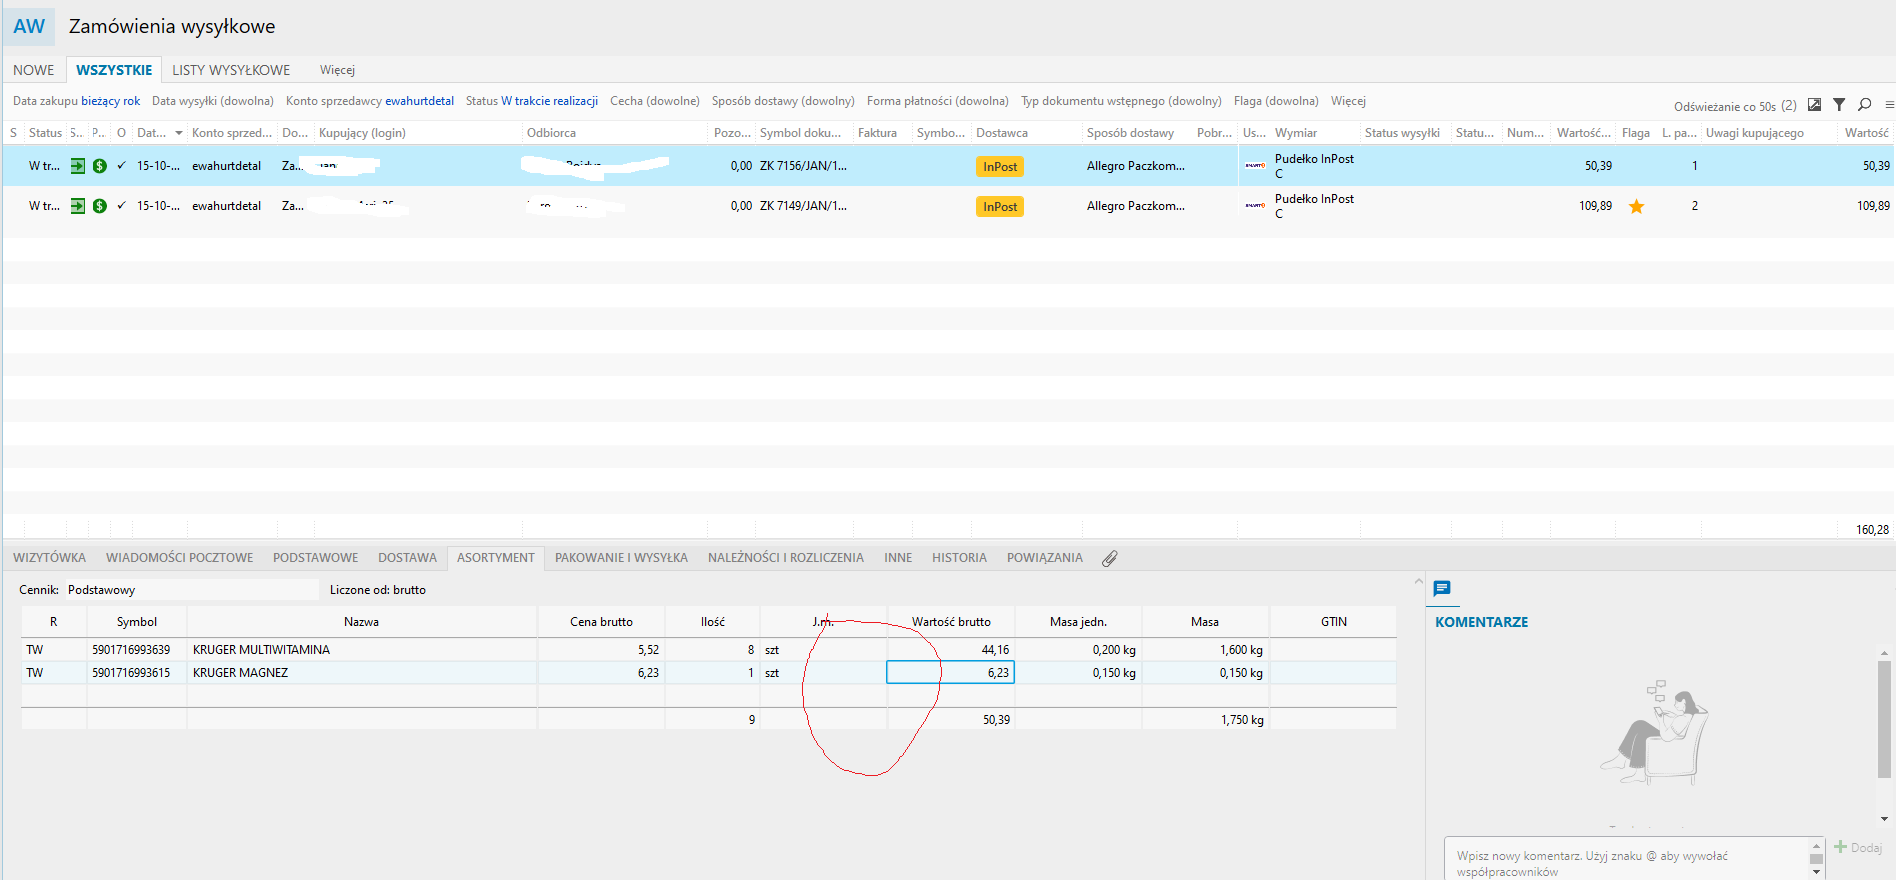This screenshot has height=880, width=1896.
Task: Click the new comment text field
Action: pyautogui.click(x=1626, y=863)
